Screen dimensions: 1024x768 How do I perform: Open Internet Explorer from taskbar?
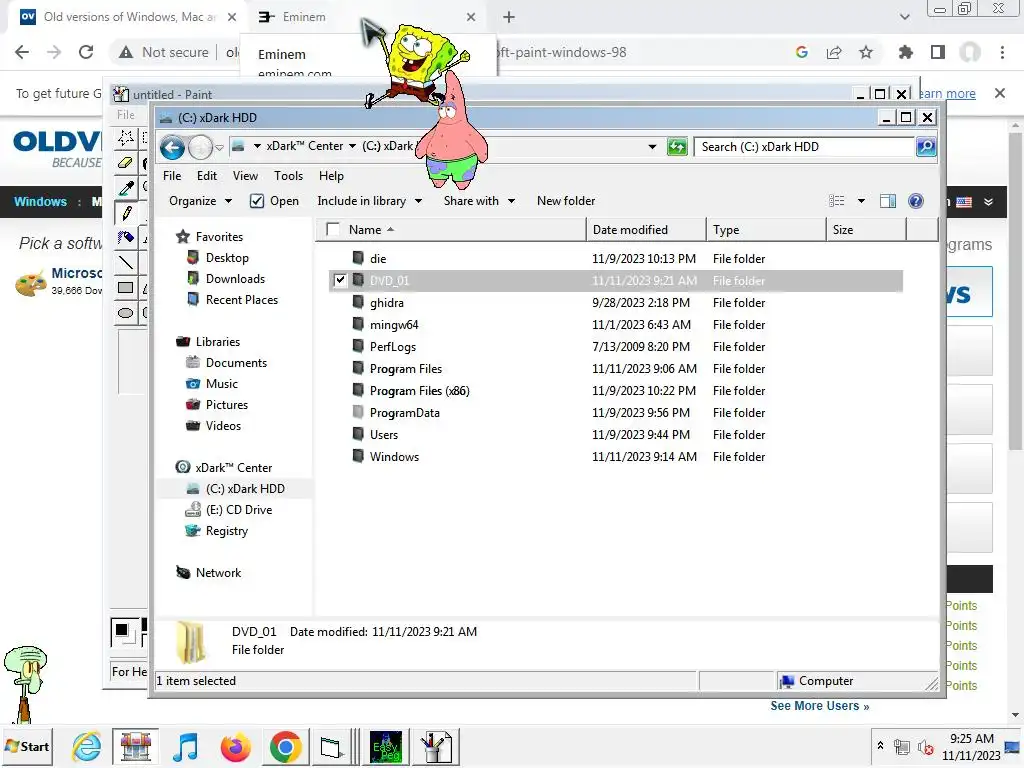(x=86, y=746)
